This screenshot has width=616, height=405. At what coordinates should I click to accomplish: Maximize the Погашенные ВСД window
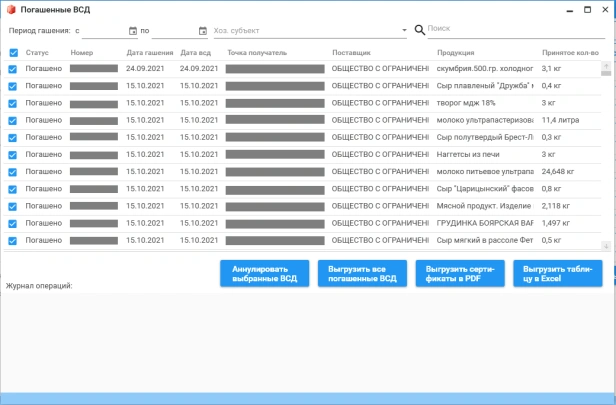pyautogui.click(x=587, y=10)
